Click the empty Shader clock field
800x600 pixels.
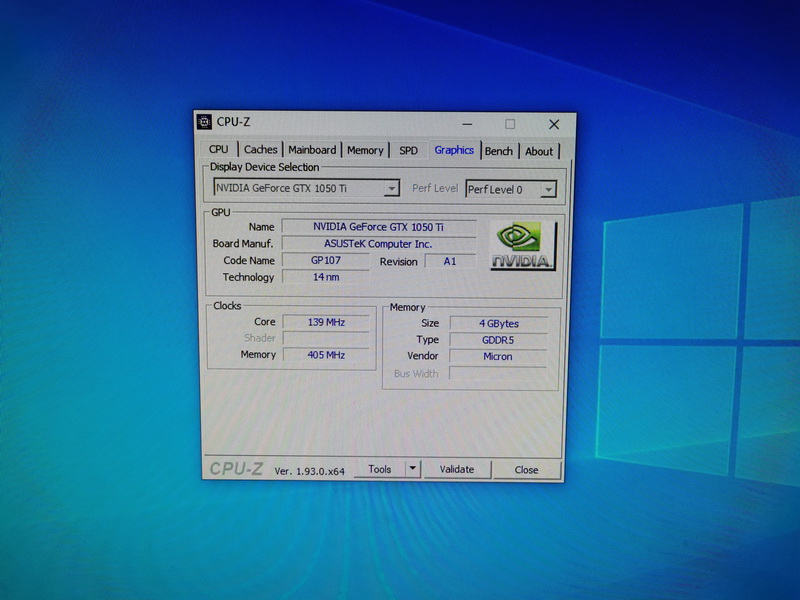[x=326, y=338]
